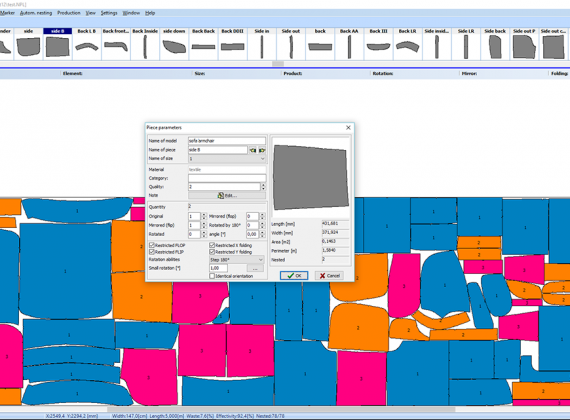
Task: Select the 'Back L B' piece thumbnail
Action: pyautogui.click(x=87, y=44)
